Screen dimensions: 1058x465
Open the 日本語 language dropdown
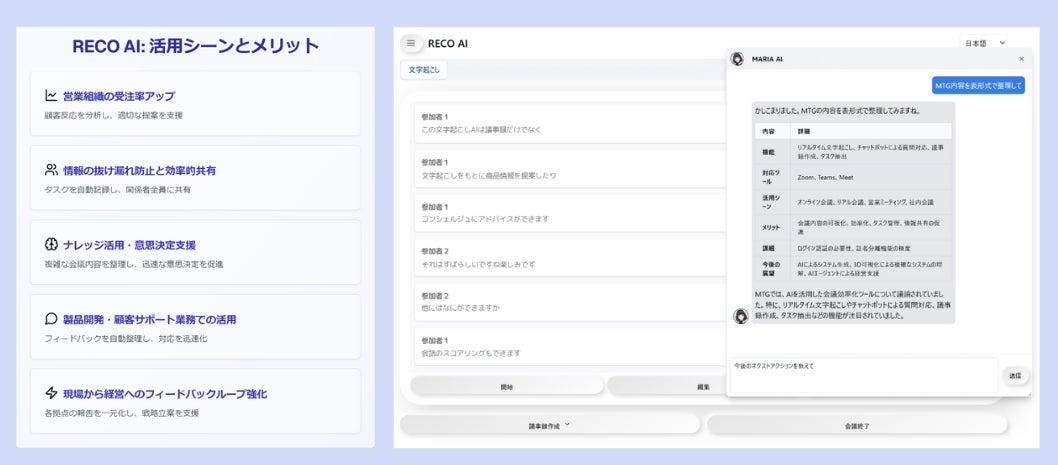point(984,43)
